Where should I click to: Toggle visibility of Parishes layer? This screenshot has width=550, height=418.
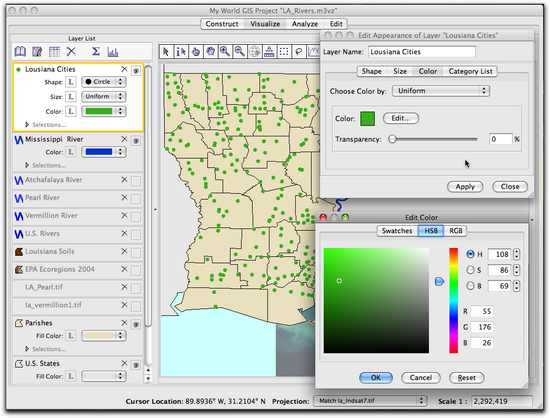click(136, 324)
